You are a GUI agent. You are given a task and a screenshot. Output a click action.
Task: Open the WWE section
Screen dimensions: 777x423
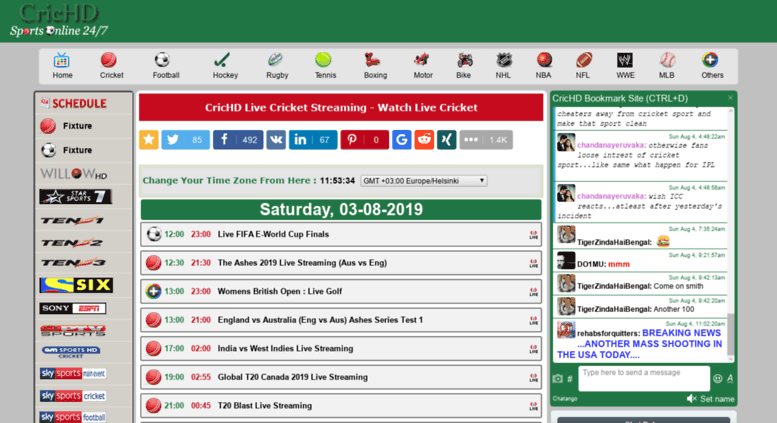(625, 66)
